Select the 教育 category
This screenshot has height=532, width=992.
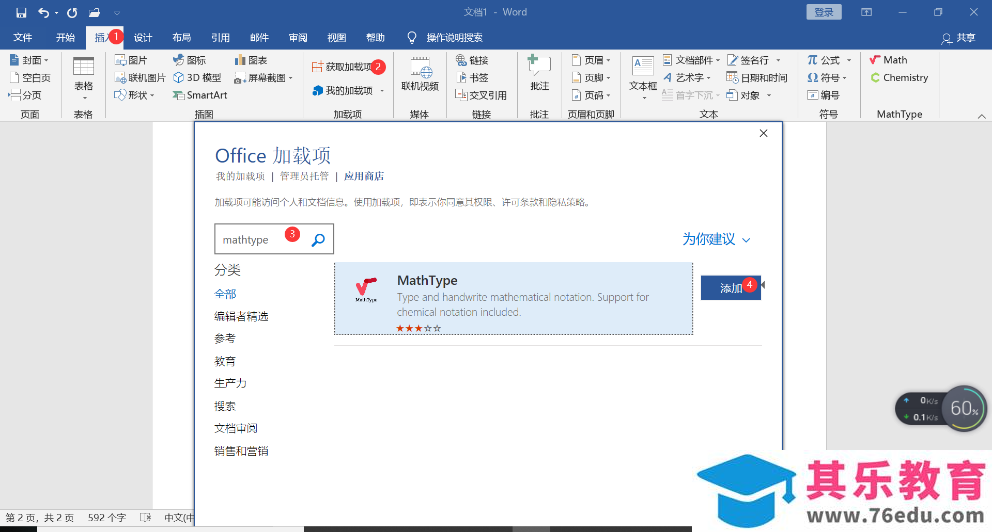(225, 361)
